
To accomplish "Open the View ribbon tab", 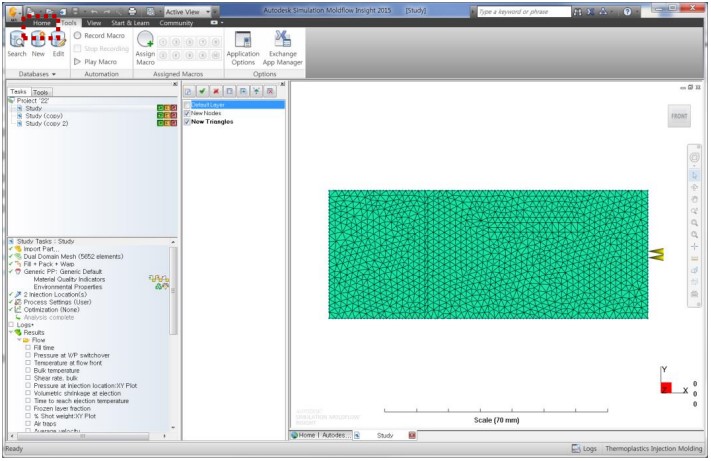I will pyautogui.click(x=94, y=23).
